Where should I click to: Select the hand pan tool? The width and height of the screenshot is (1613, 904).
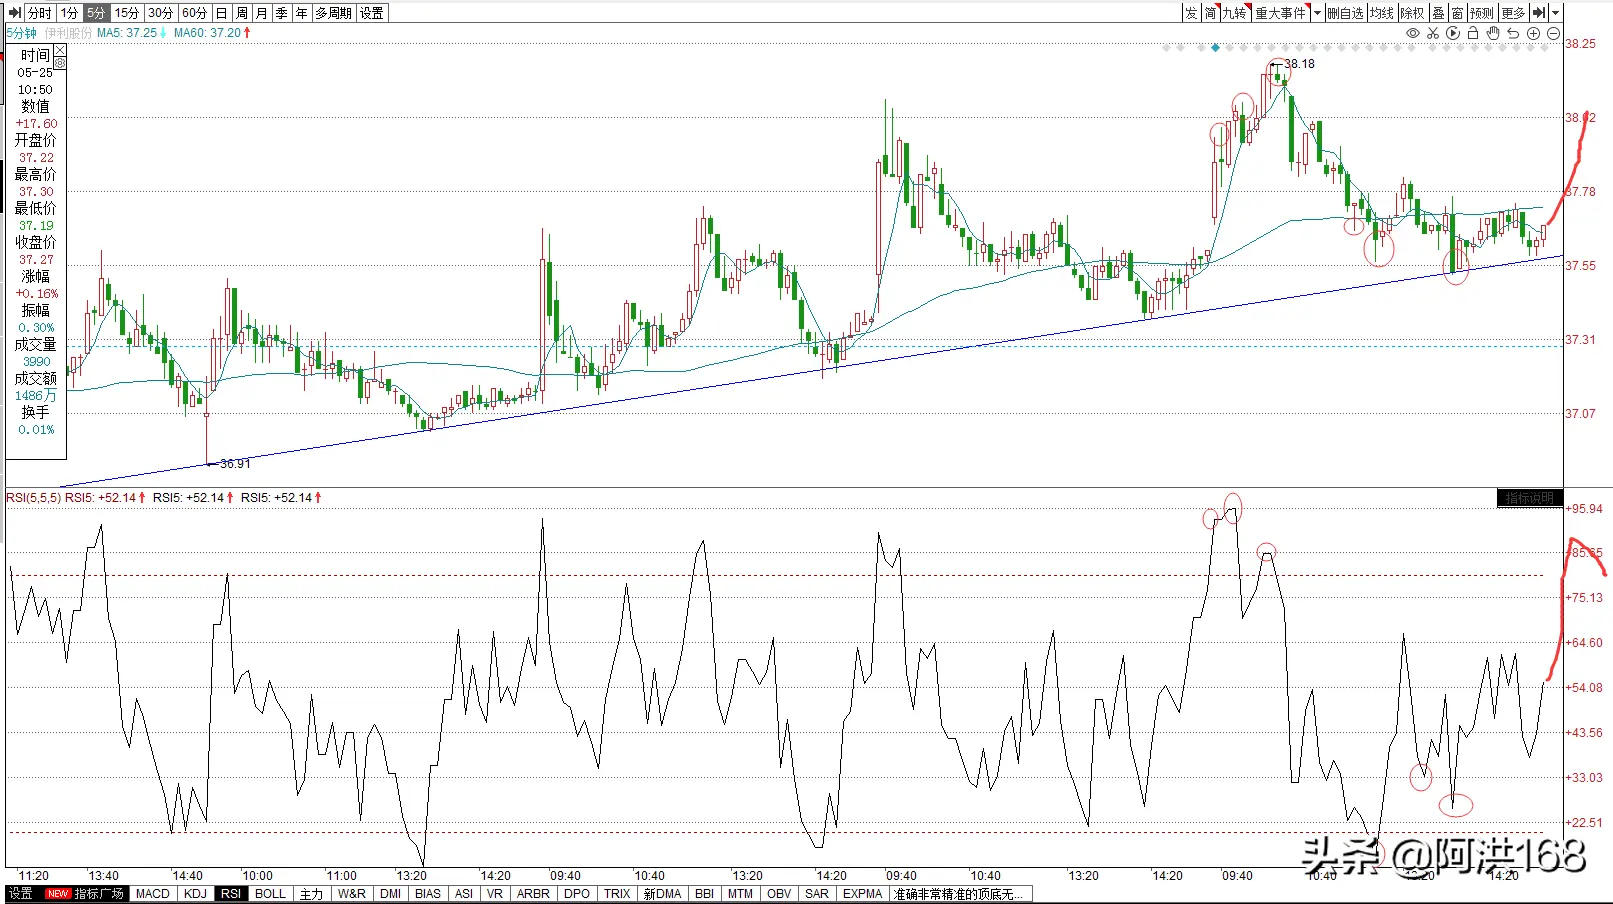[x=1492, y=33]
